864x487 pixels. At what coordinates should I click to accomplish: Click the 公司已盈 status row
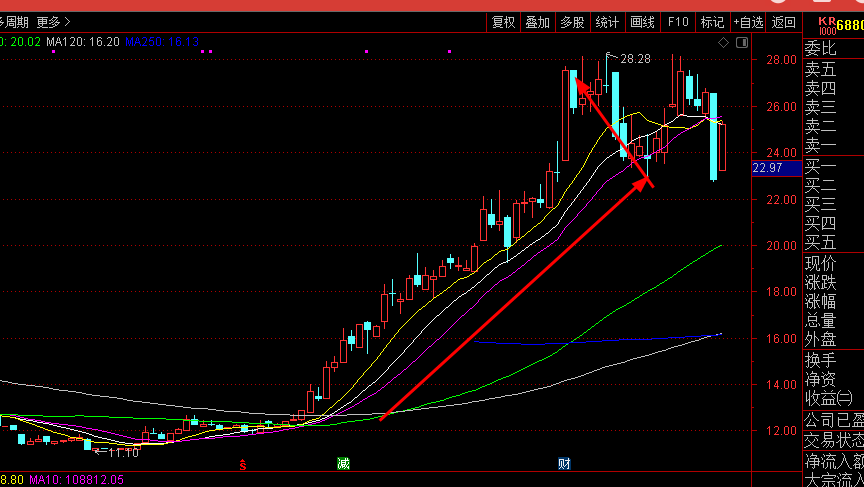point(834,421)
